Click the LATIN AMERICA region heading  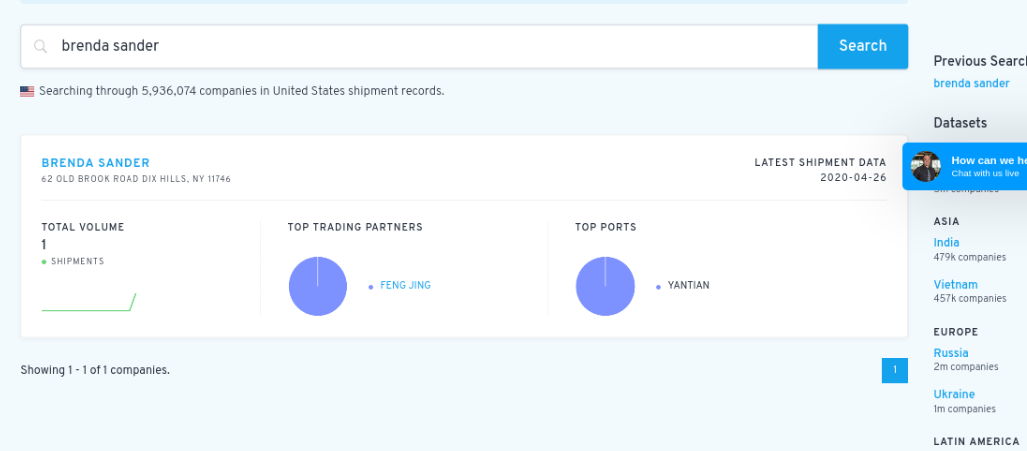pyautogui.click(x=977, y=442)
